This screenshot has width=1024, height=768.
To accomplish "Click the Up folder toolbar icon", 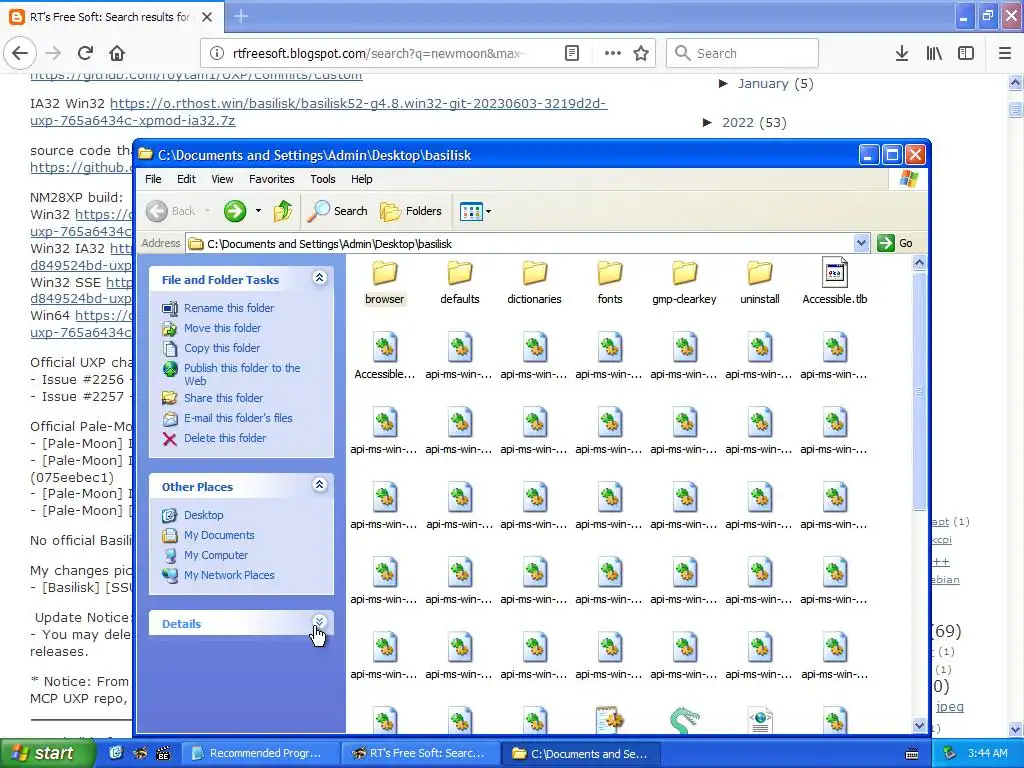I will pos(283,211).
